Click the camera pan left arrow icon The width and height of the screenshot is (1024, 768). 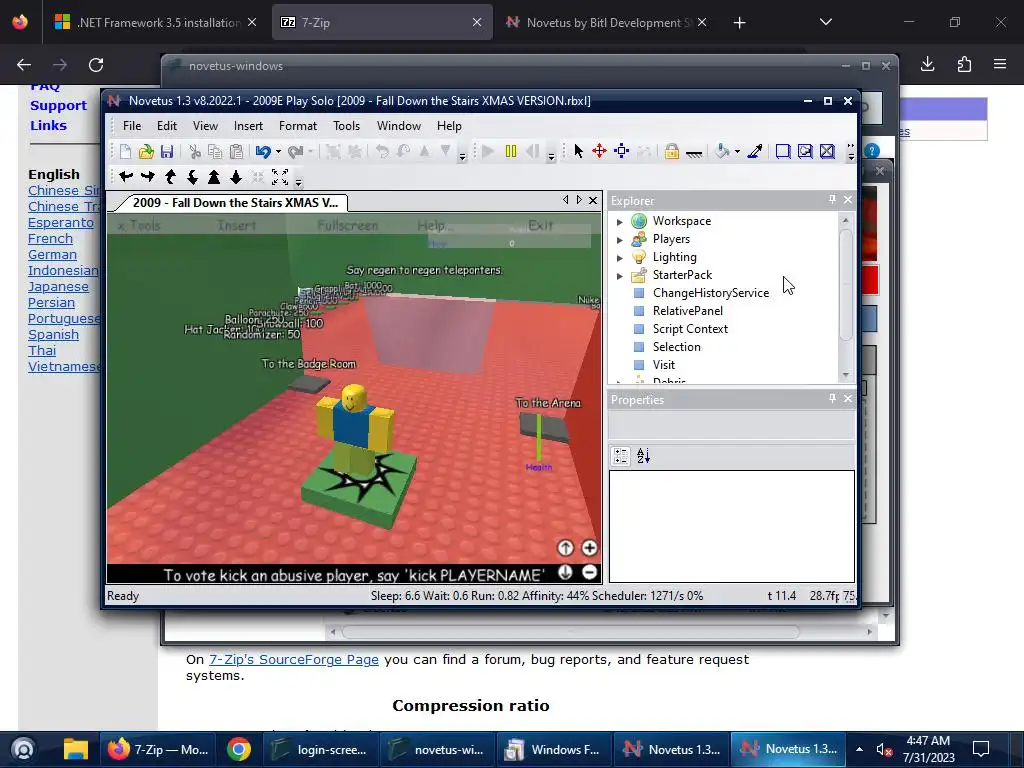click(126, 176)
